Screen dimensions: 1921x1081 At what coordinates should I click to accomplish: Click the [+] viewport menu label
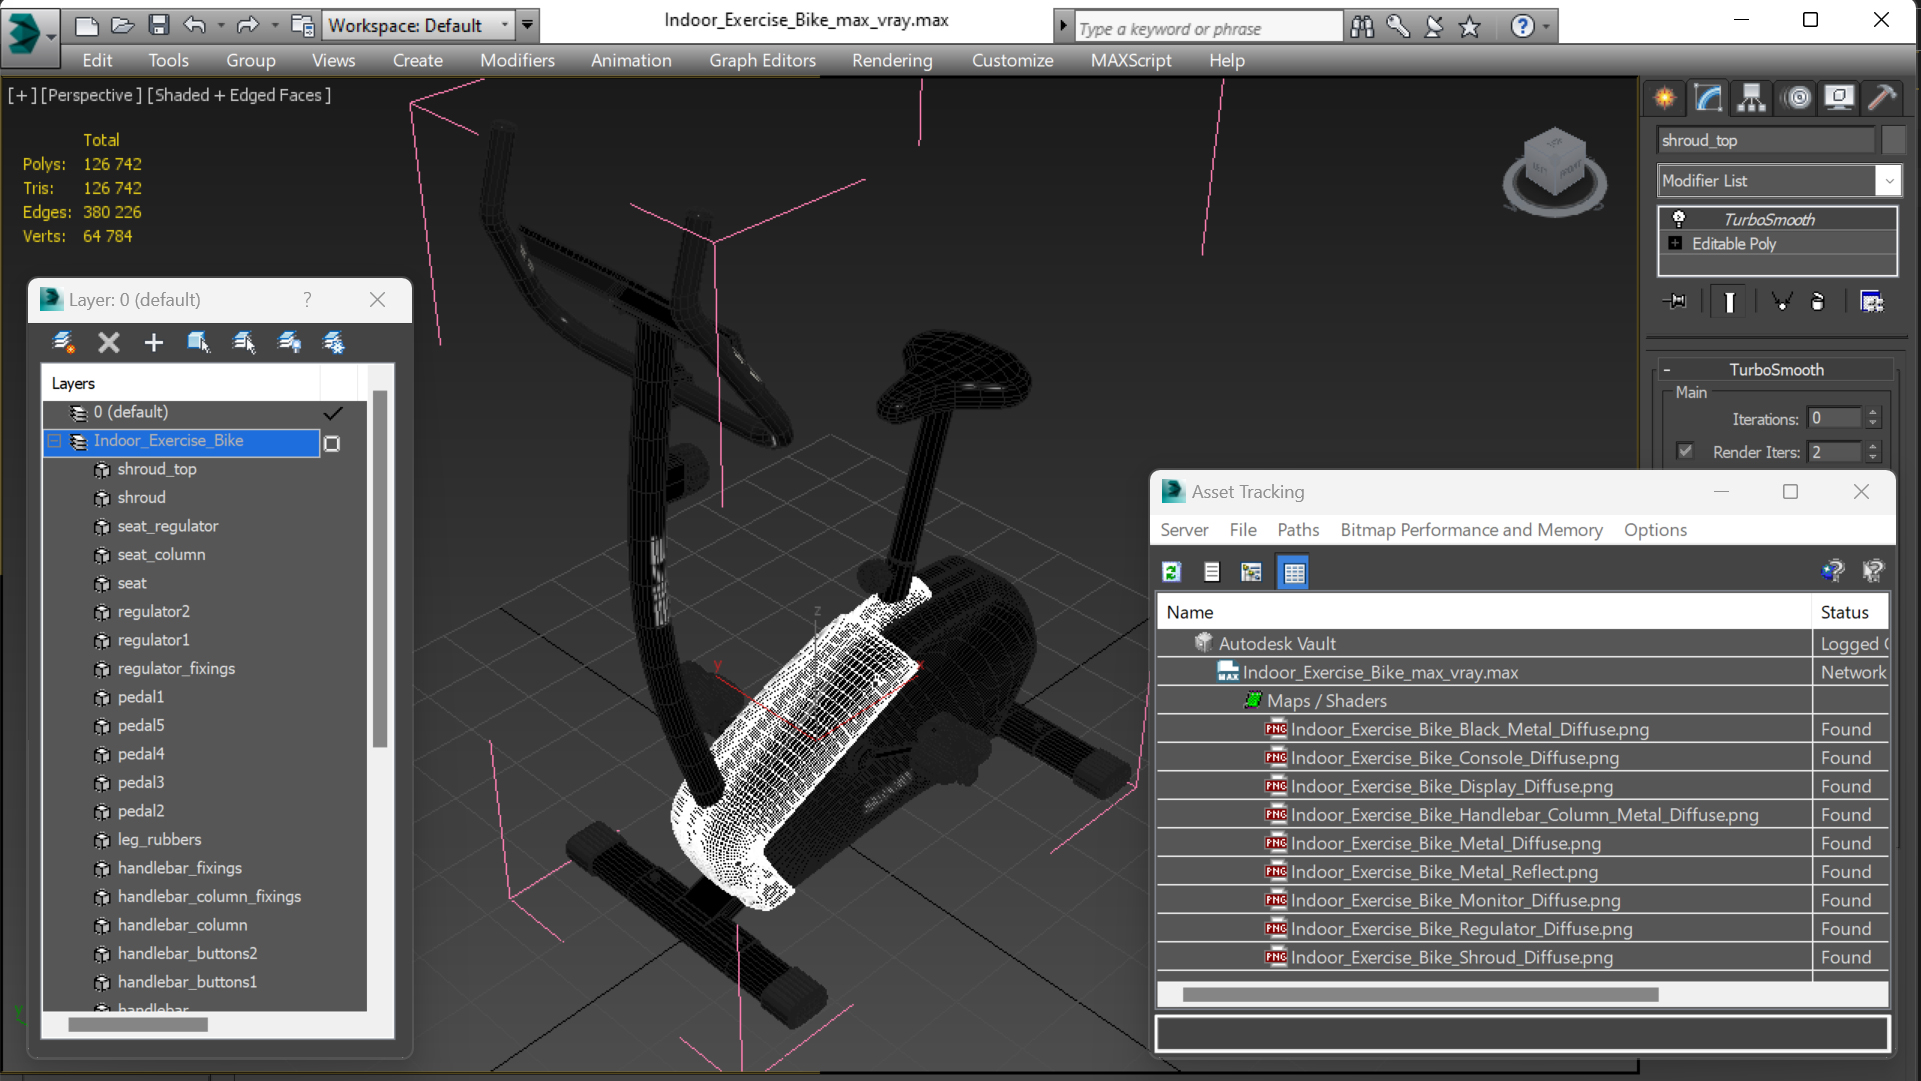[22, 95]
